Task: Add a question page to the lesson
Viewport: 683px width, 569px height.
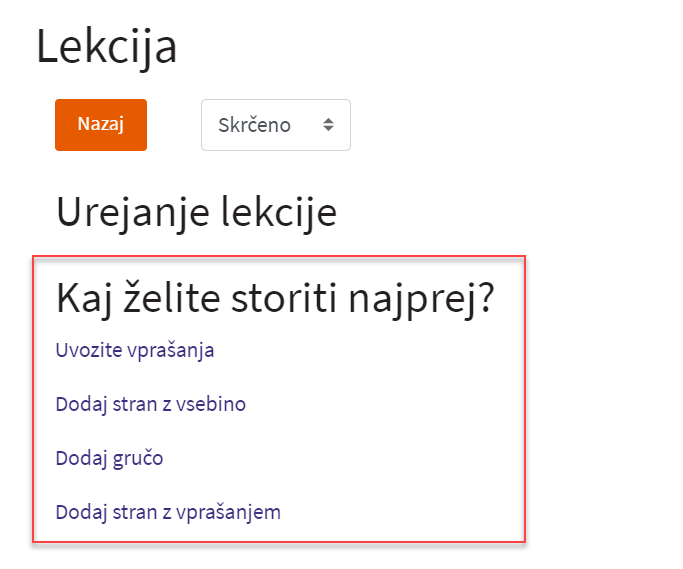Action: (168, 512)
